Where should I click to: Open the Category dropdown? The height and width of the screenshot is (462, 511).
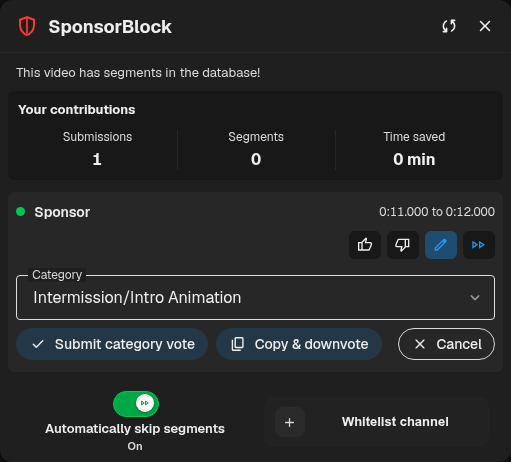pos(255,297)
